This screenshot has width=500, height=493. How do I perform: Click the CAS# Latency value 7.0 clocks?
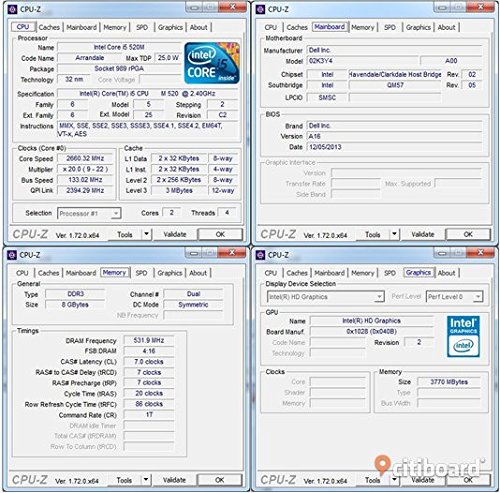point(149,362)
